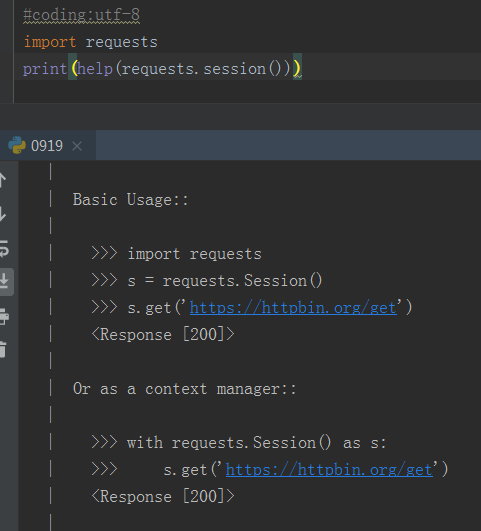481x531 pixels.
Task: Select the 0919 run tab
Action: tap(47, 146)
